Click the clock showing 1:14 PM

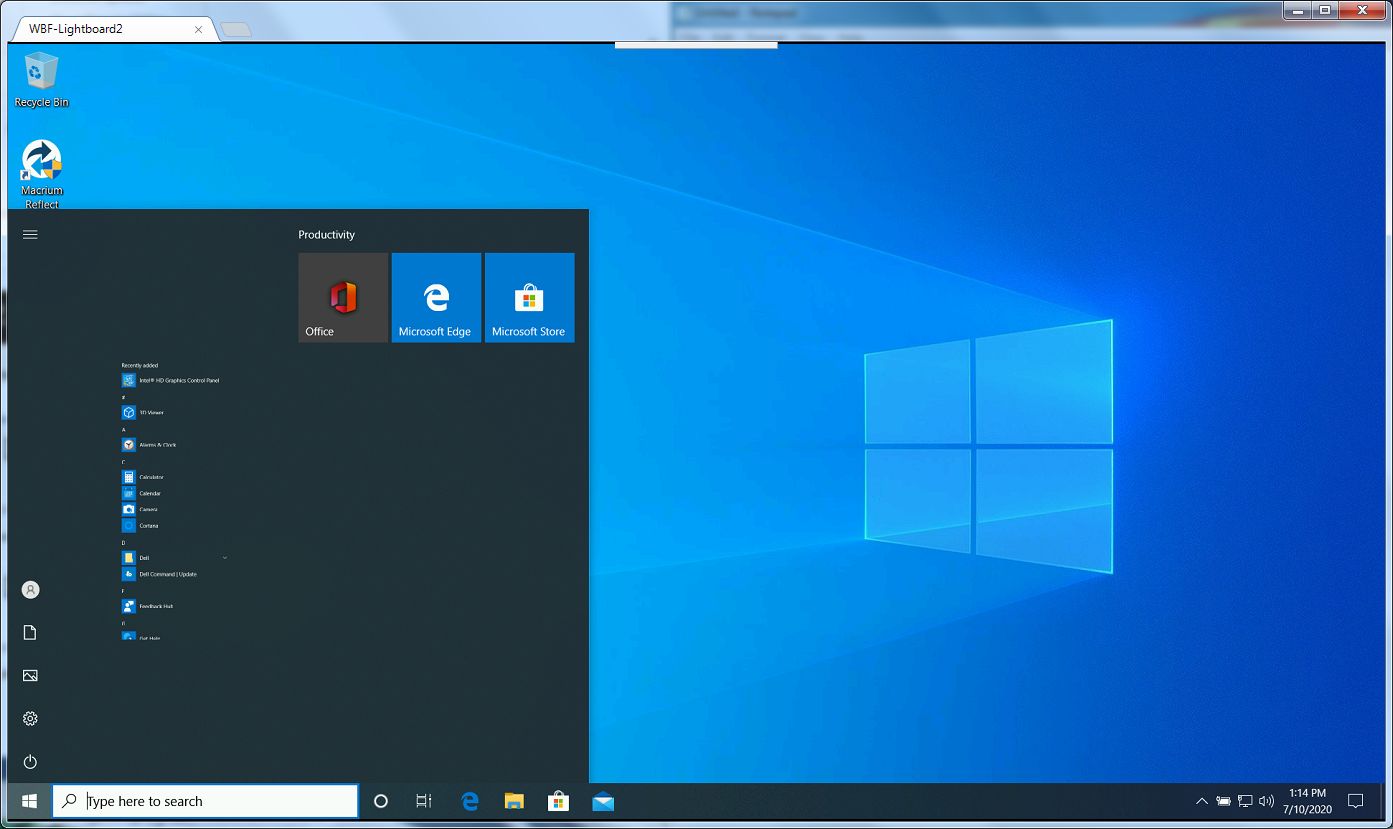point(1308,801)
